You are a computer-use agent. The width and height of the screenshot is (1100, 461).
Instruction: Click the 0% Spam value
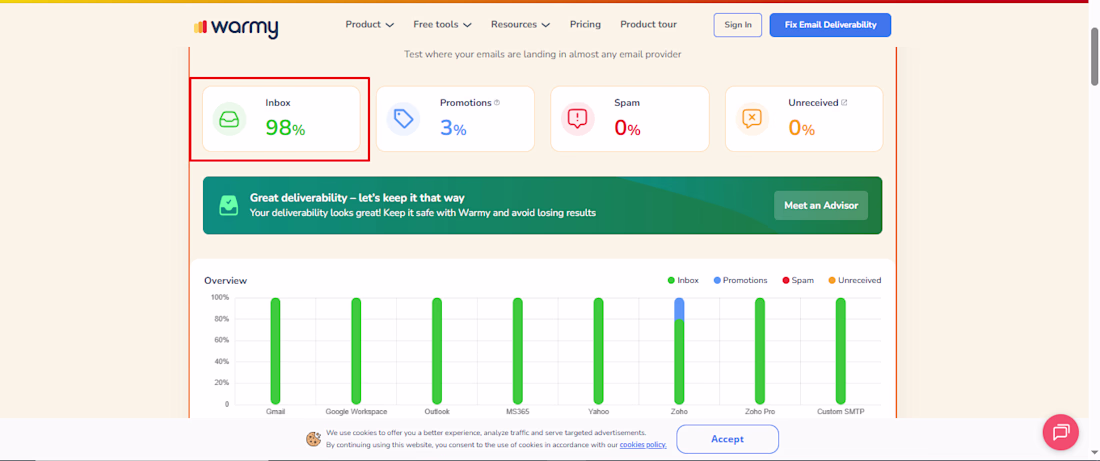coord(627,128)
